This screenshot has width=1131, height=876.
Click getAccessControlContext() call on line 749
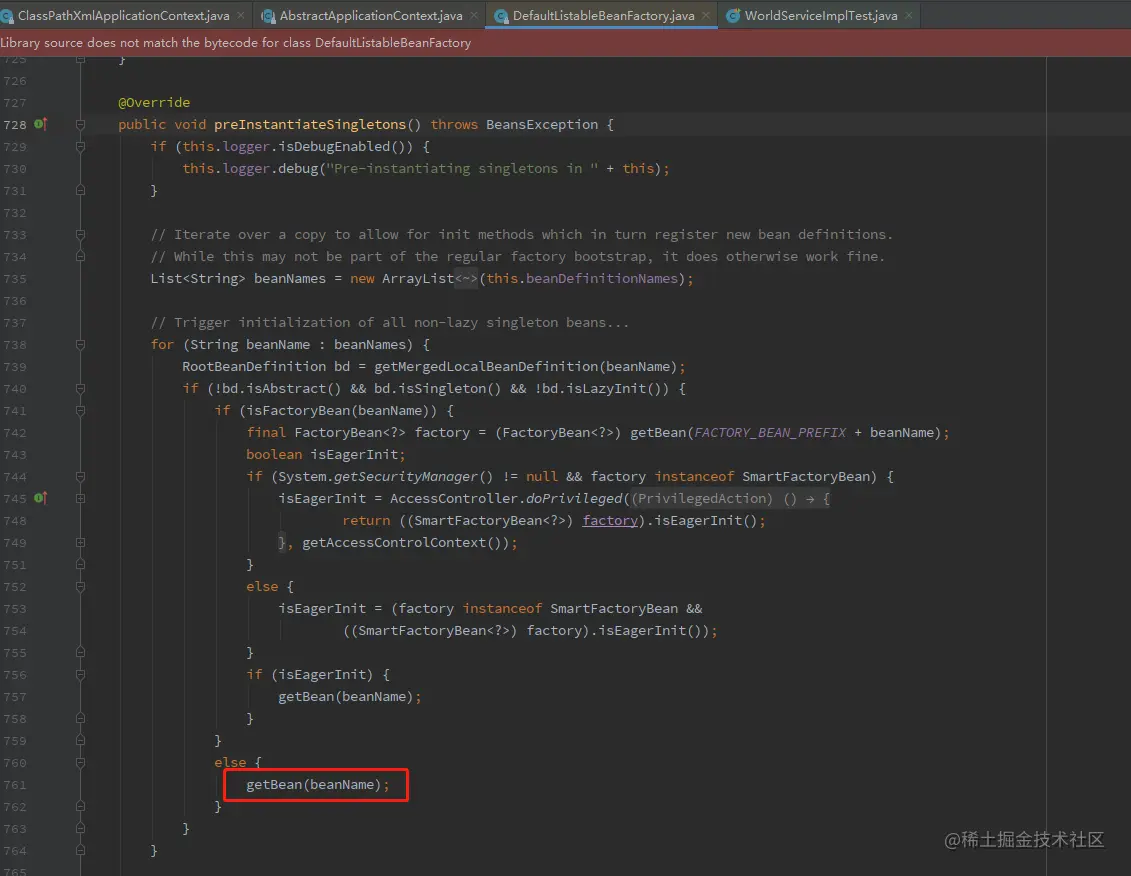tap(405, 543)
